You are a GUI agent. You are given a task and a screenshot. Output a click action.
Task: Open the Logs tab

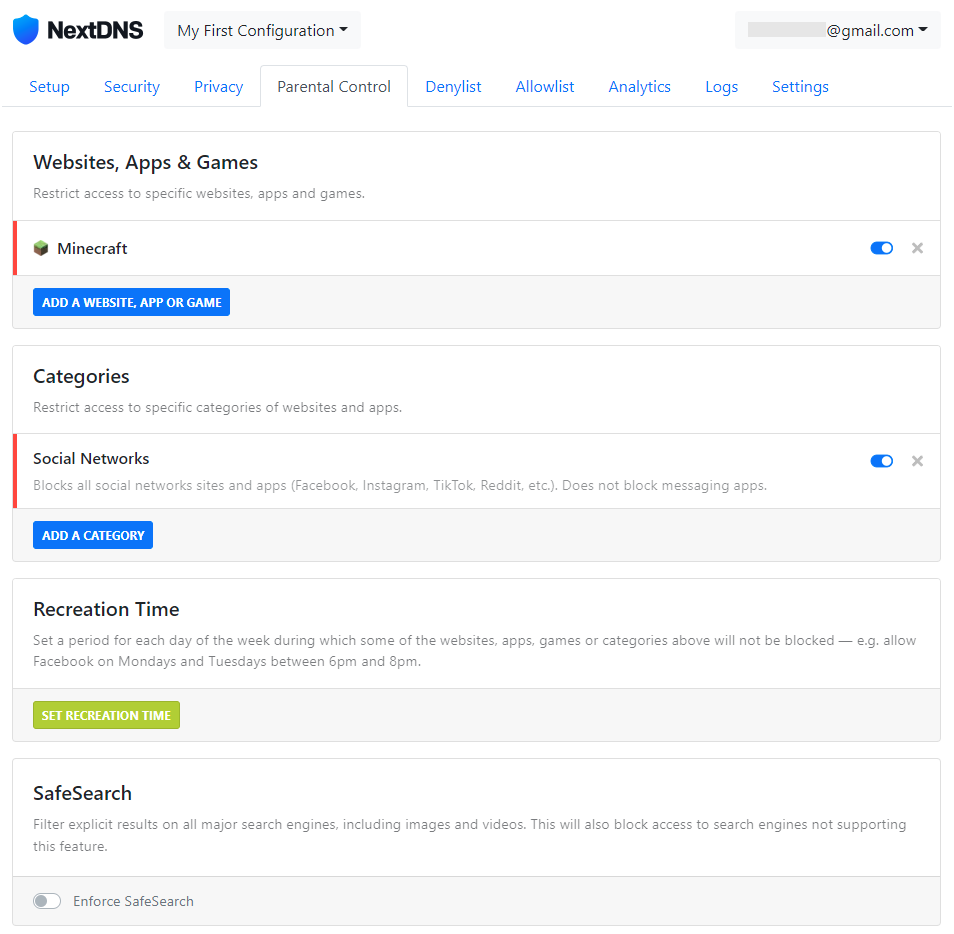pos(721,87)
